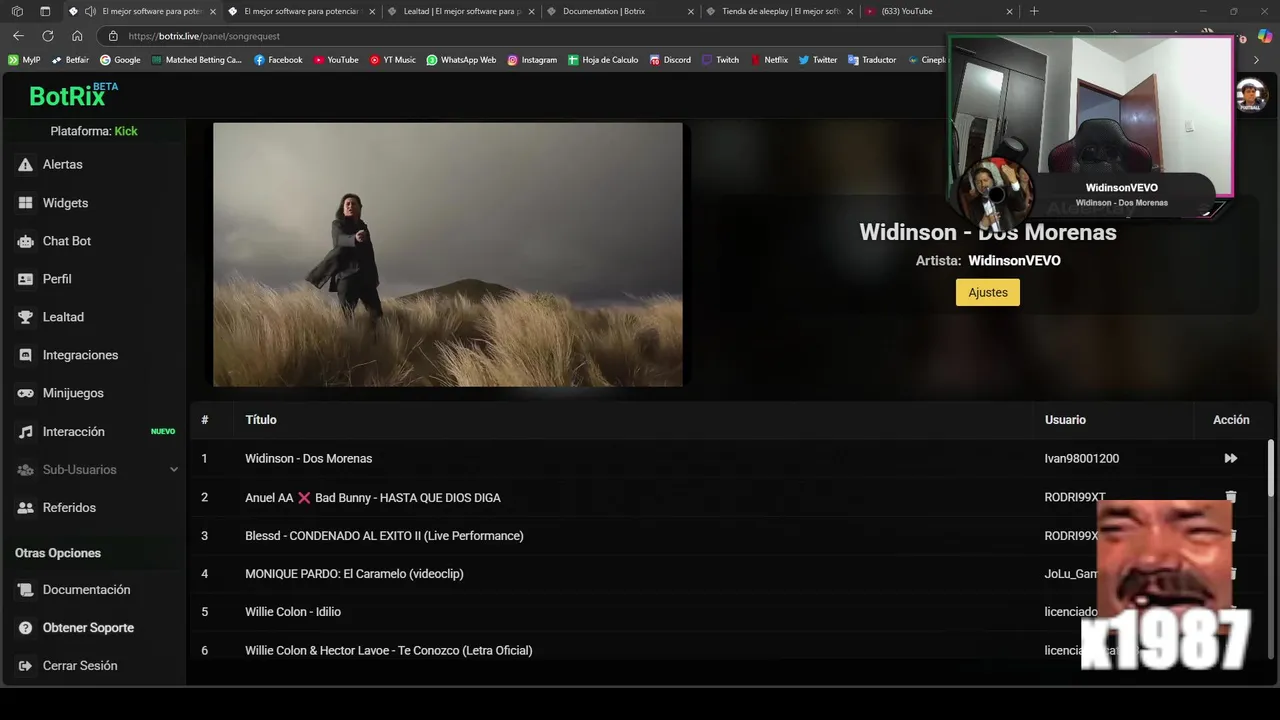
Task: Open the Lealtad trophy item
Action: pos(62,317)
